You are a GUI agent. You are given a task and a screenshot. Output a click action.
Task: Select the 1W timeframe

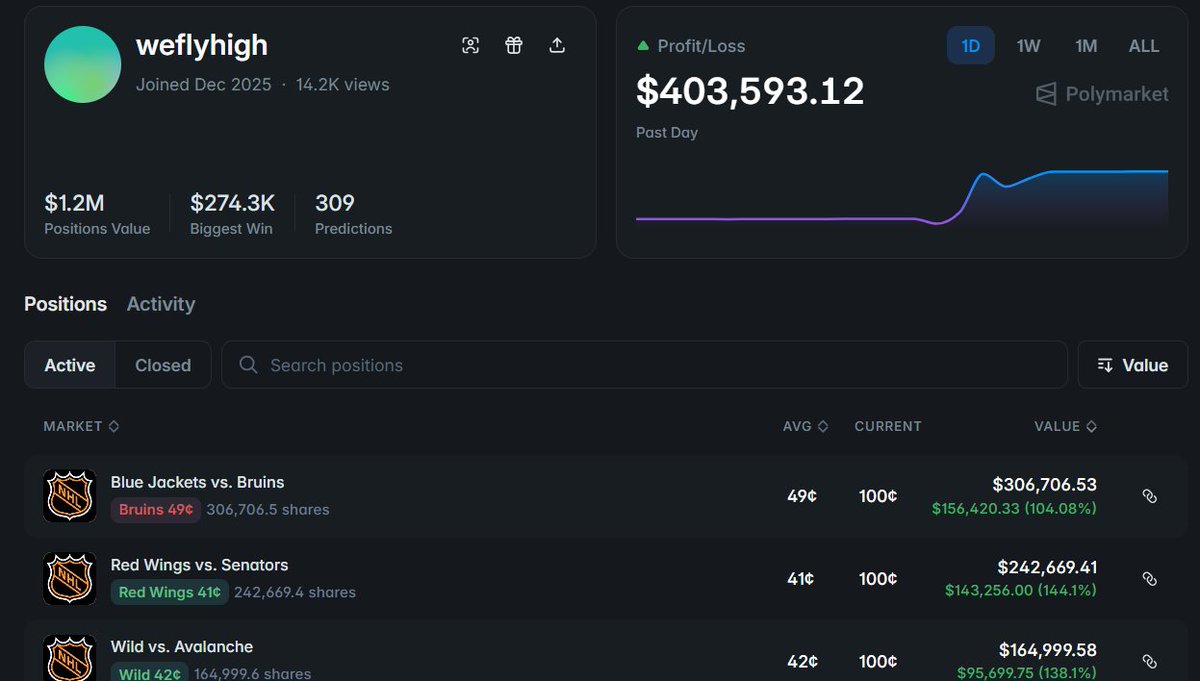[x=1028, y=46]
